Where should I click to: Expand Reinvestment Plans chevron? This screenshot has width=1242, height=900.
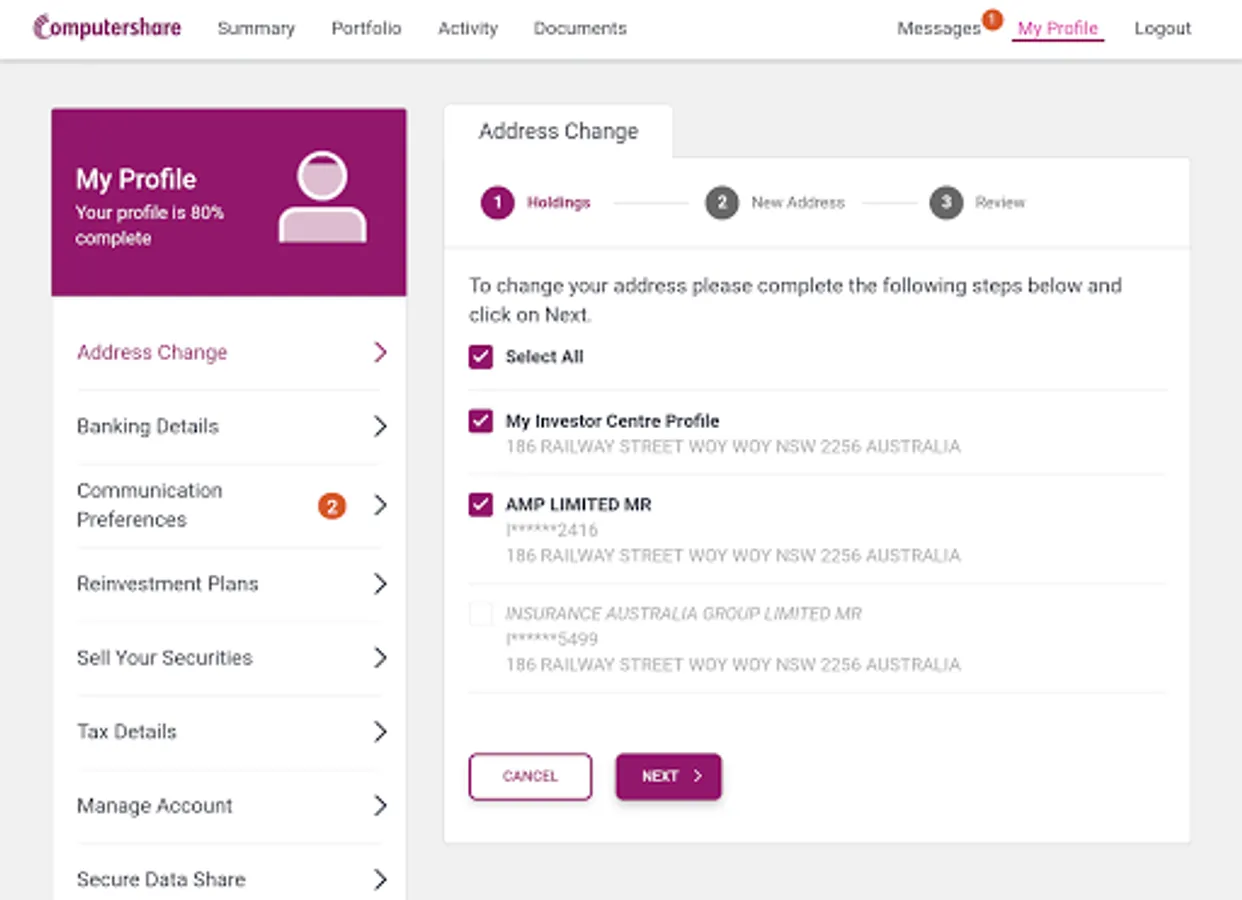pos(380,584)
